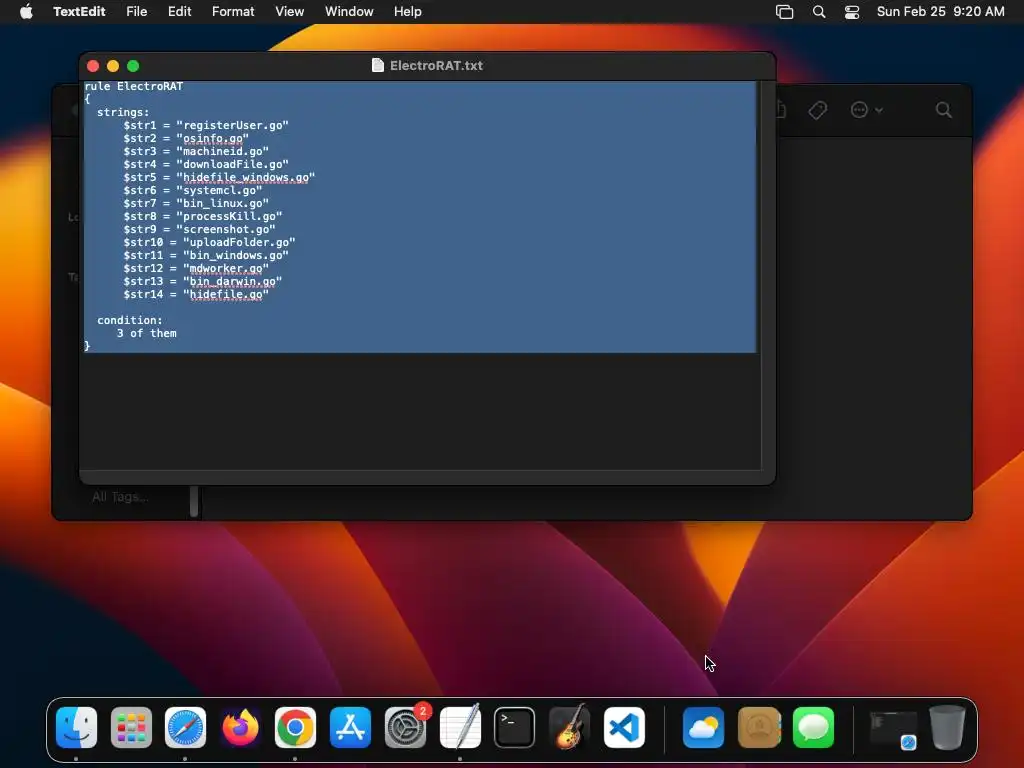Screen dimensions: 1024x768
Task: Open the Window menu
Action: [x=349, y=12]
